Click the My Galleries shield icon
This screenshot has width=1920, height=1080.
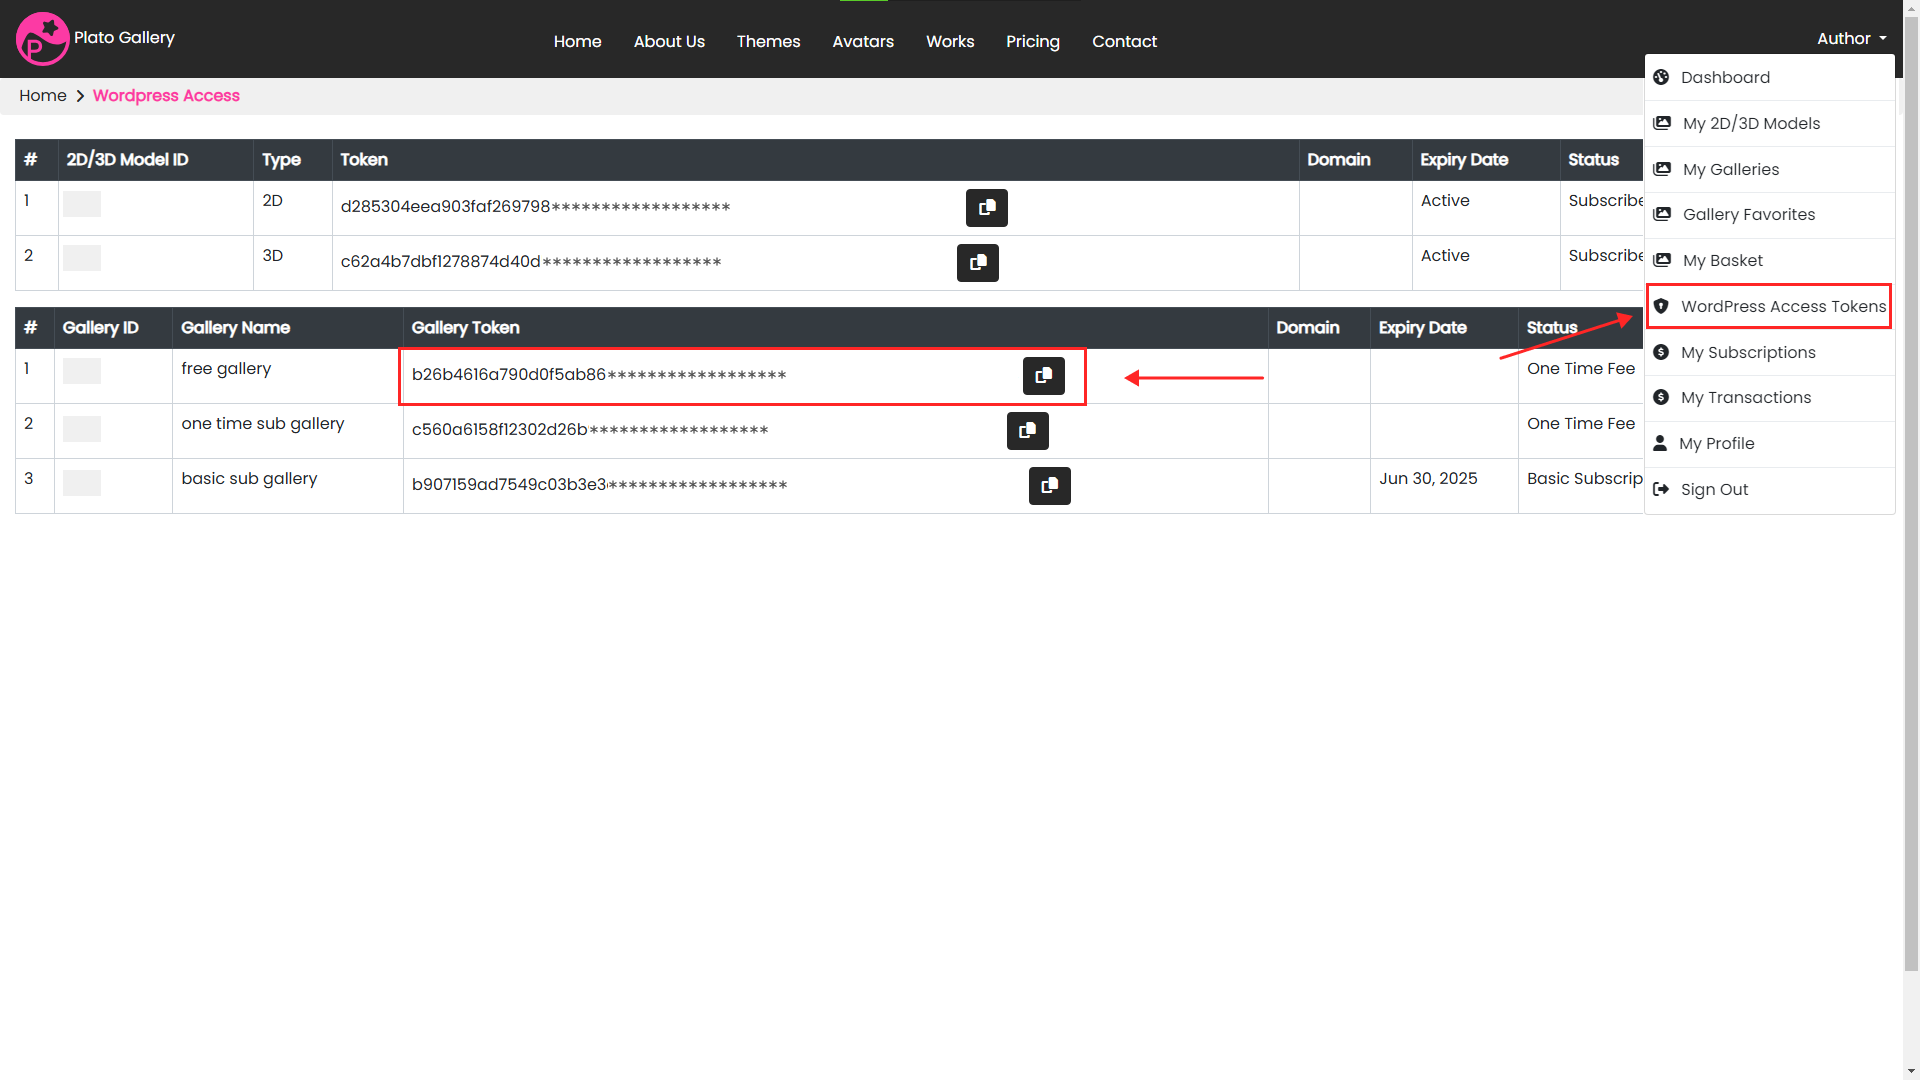point(1662,169)
